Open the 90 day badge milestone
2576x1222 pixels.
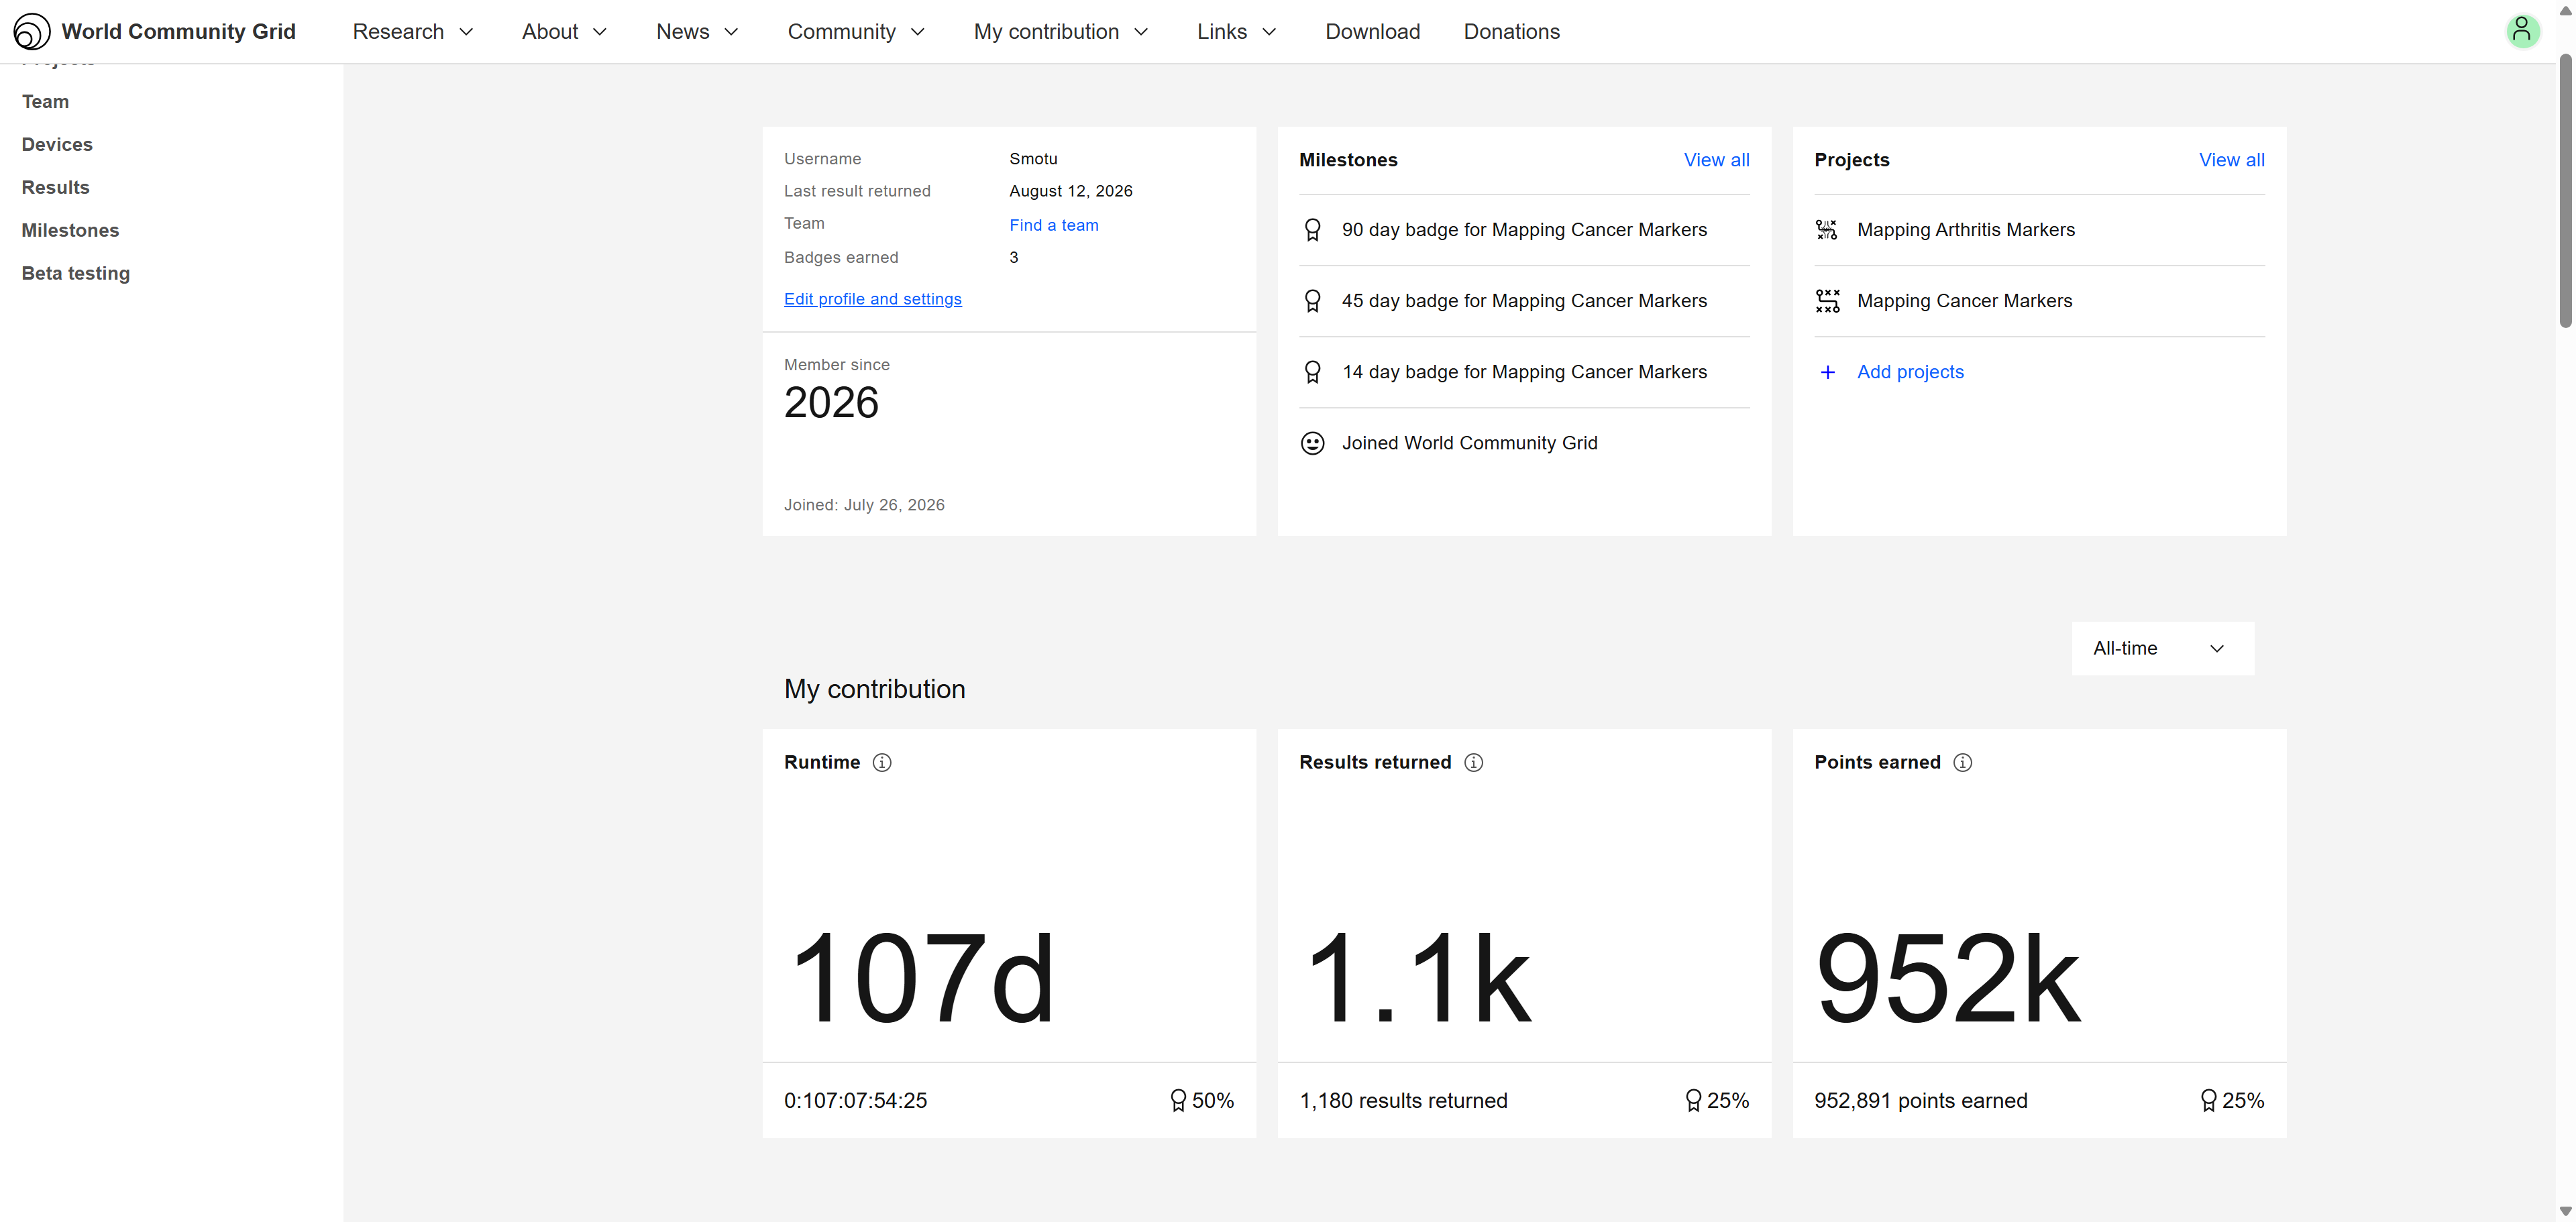click(x=1524, y=230)
